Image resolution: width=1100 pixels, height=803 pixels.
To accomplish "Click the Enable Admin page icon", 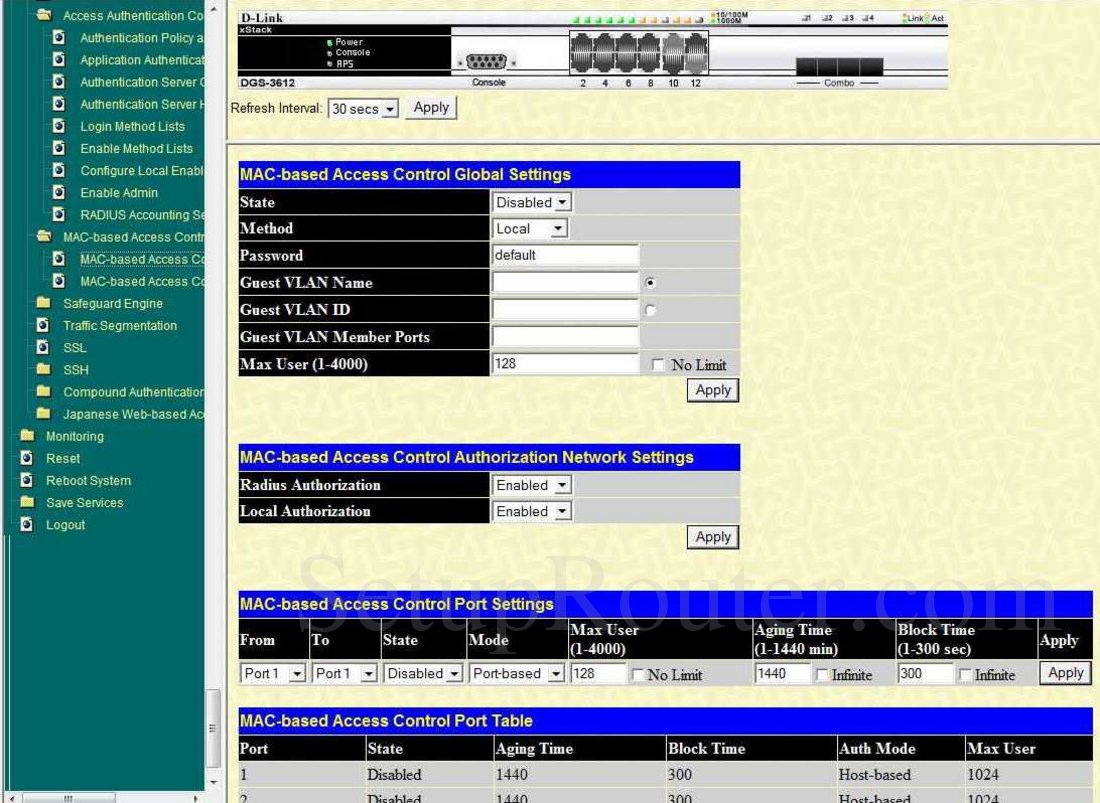I will (x=59, y=192).
